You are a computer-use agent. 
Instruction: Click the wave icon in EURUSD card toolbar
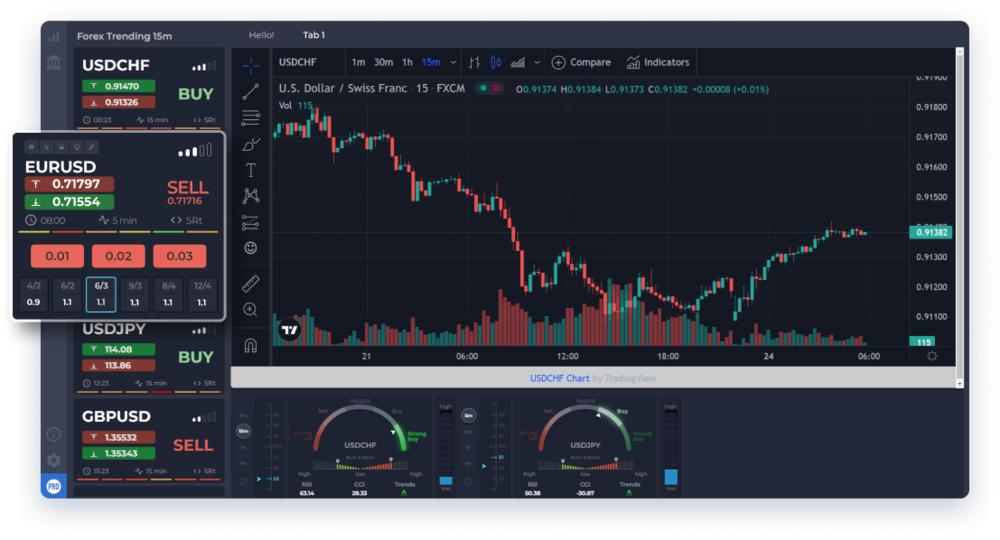click(x=46, y=147)
